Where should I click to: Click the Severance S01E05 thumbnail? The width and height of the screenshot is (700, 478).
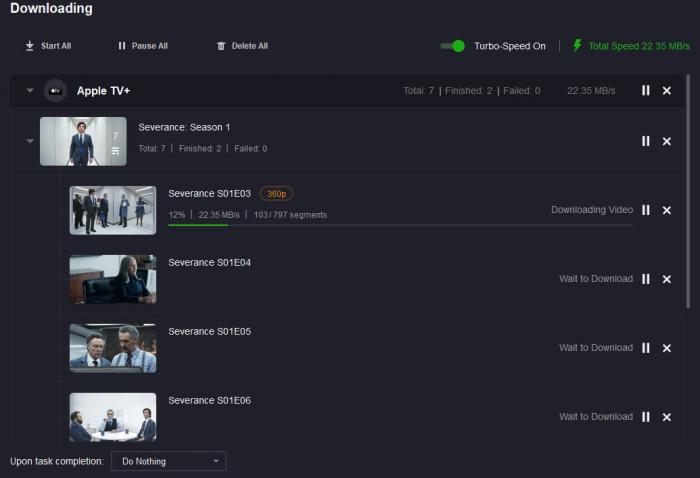tap(113, 348)
